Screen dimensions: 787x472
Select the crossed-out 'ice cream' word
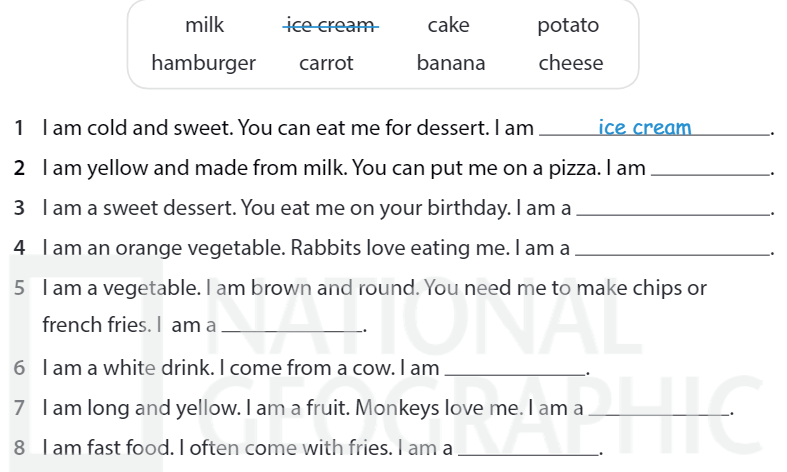(x=330, y=25)
